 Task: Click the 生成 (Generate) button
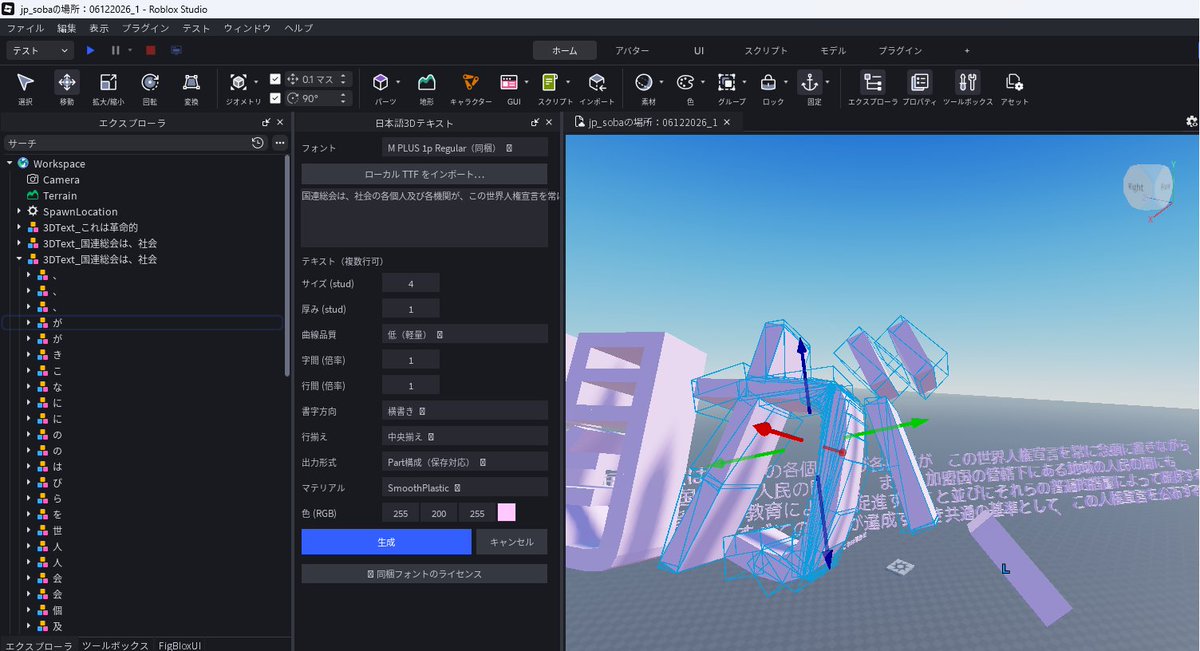386,541
